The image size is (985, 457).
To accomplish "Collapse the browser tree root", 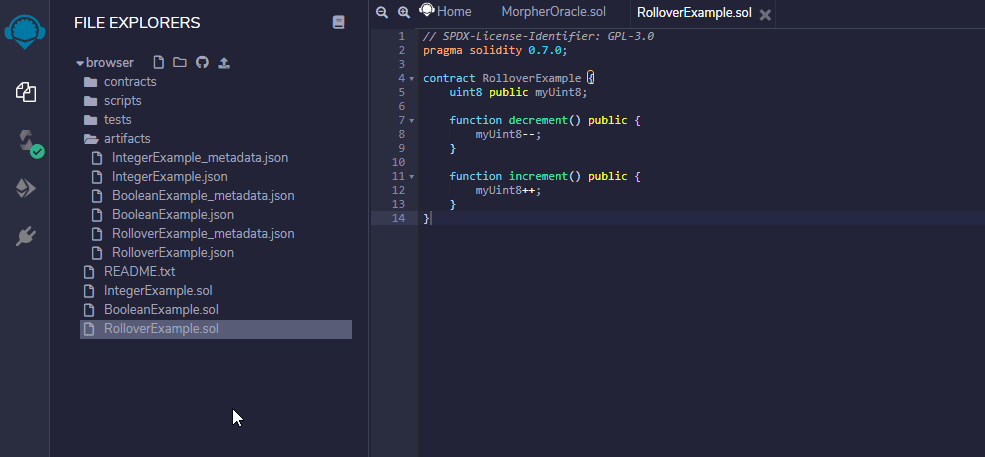I will [80, 63].
